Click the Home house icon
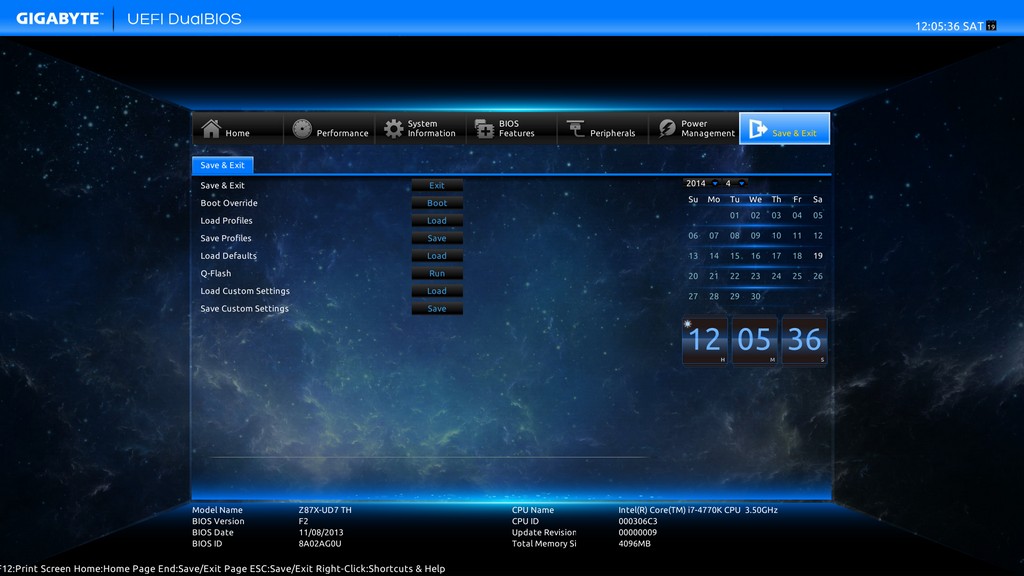This screenshot has height=576, width=1024. [x=211, y=129]
